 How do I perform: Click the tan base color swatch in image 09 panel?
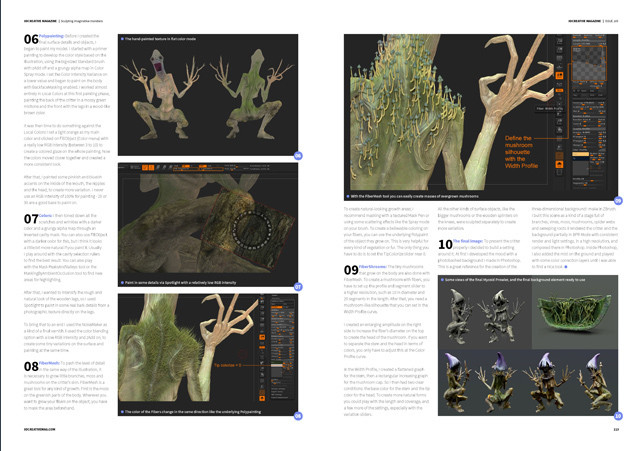580,154
